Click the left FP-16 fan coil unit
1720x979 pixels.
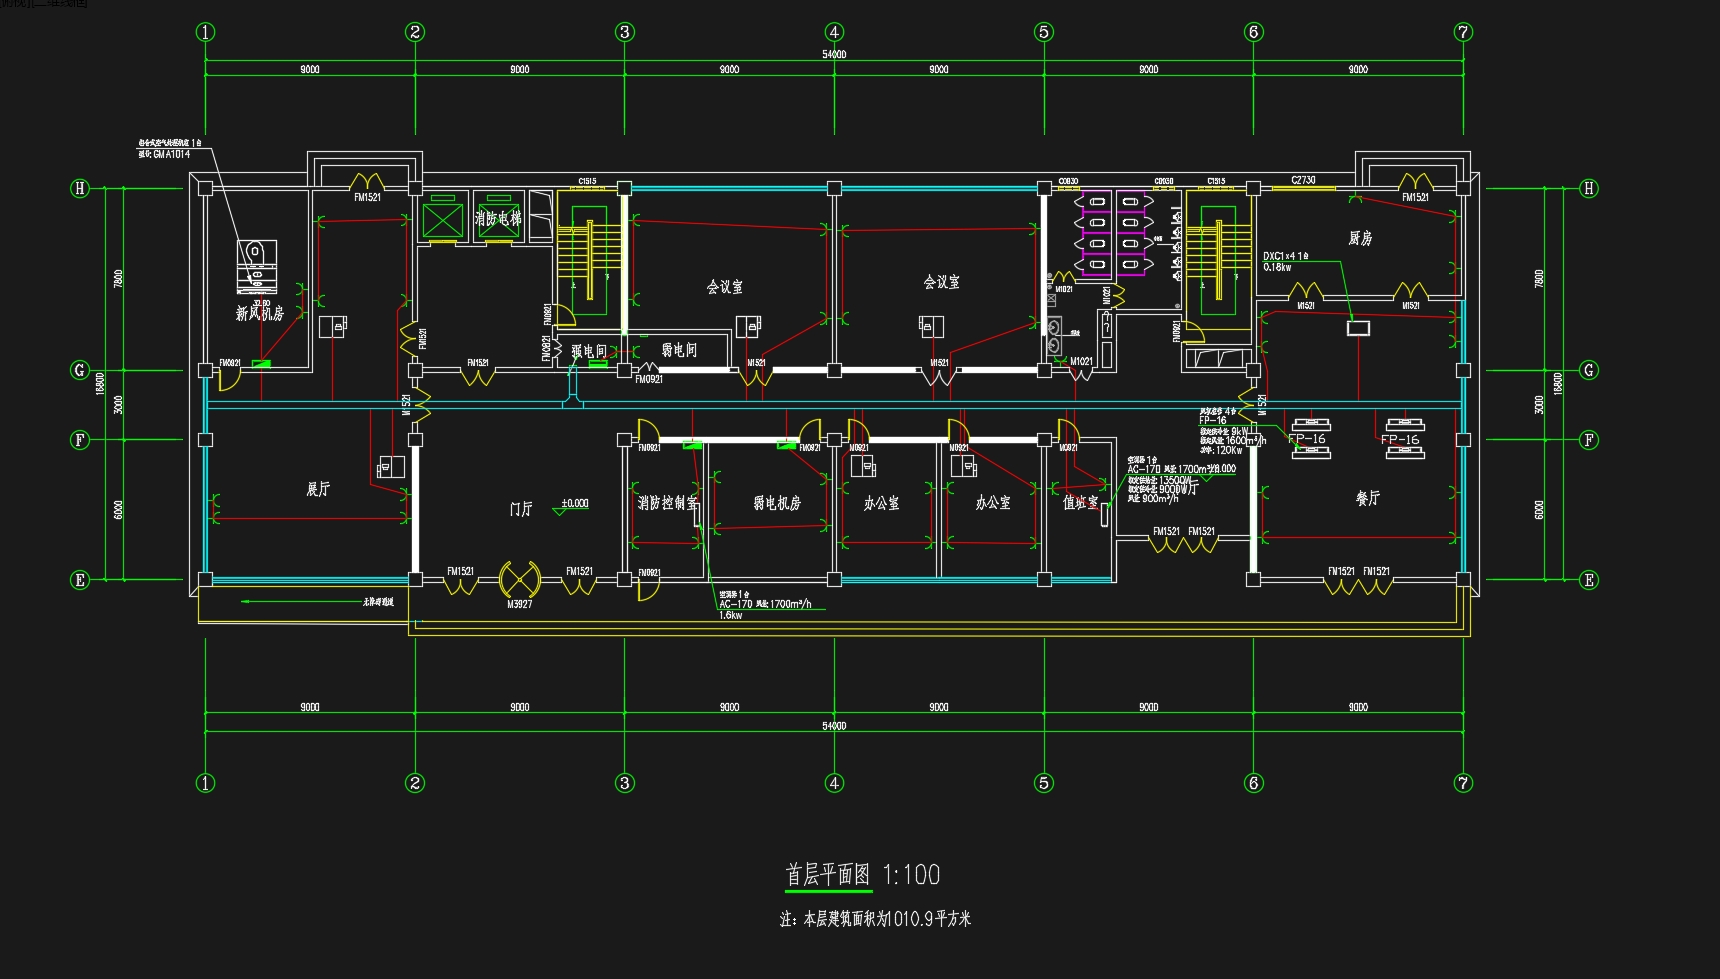1310,439
